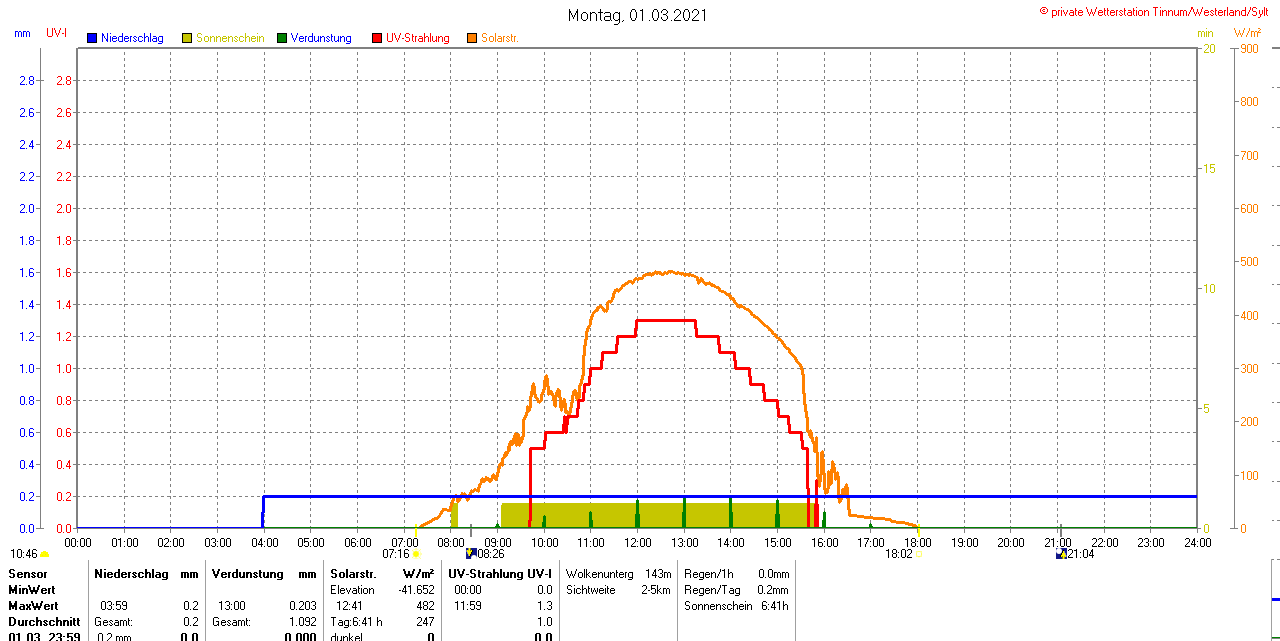Viewport: 1280px width, 641px height.
Task: Click the 12:00 tick on time axis
Action: (637, 542)
